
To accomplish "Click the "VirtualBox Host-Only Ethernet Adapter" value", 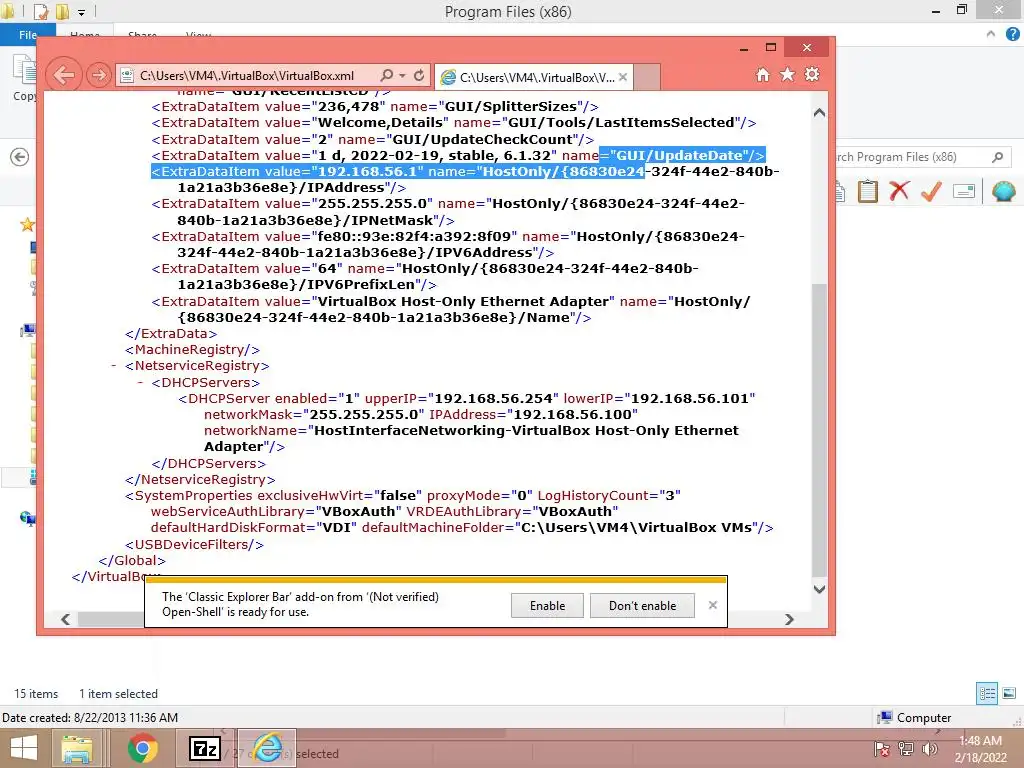I will (463, 302).
